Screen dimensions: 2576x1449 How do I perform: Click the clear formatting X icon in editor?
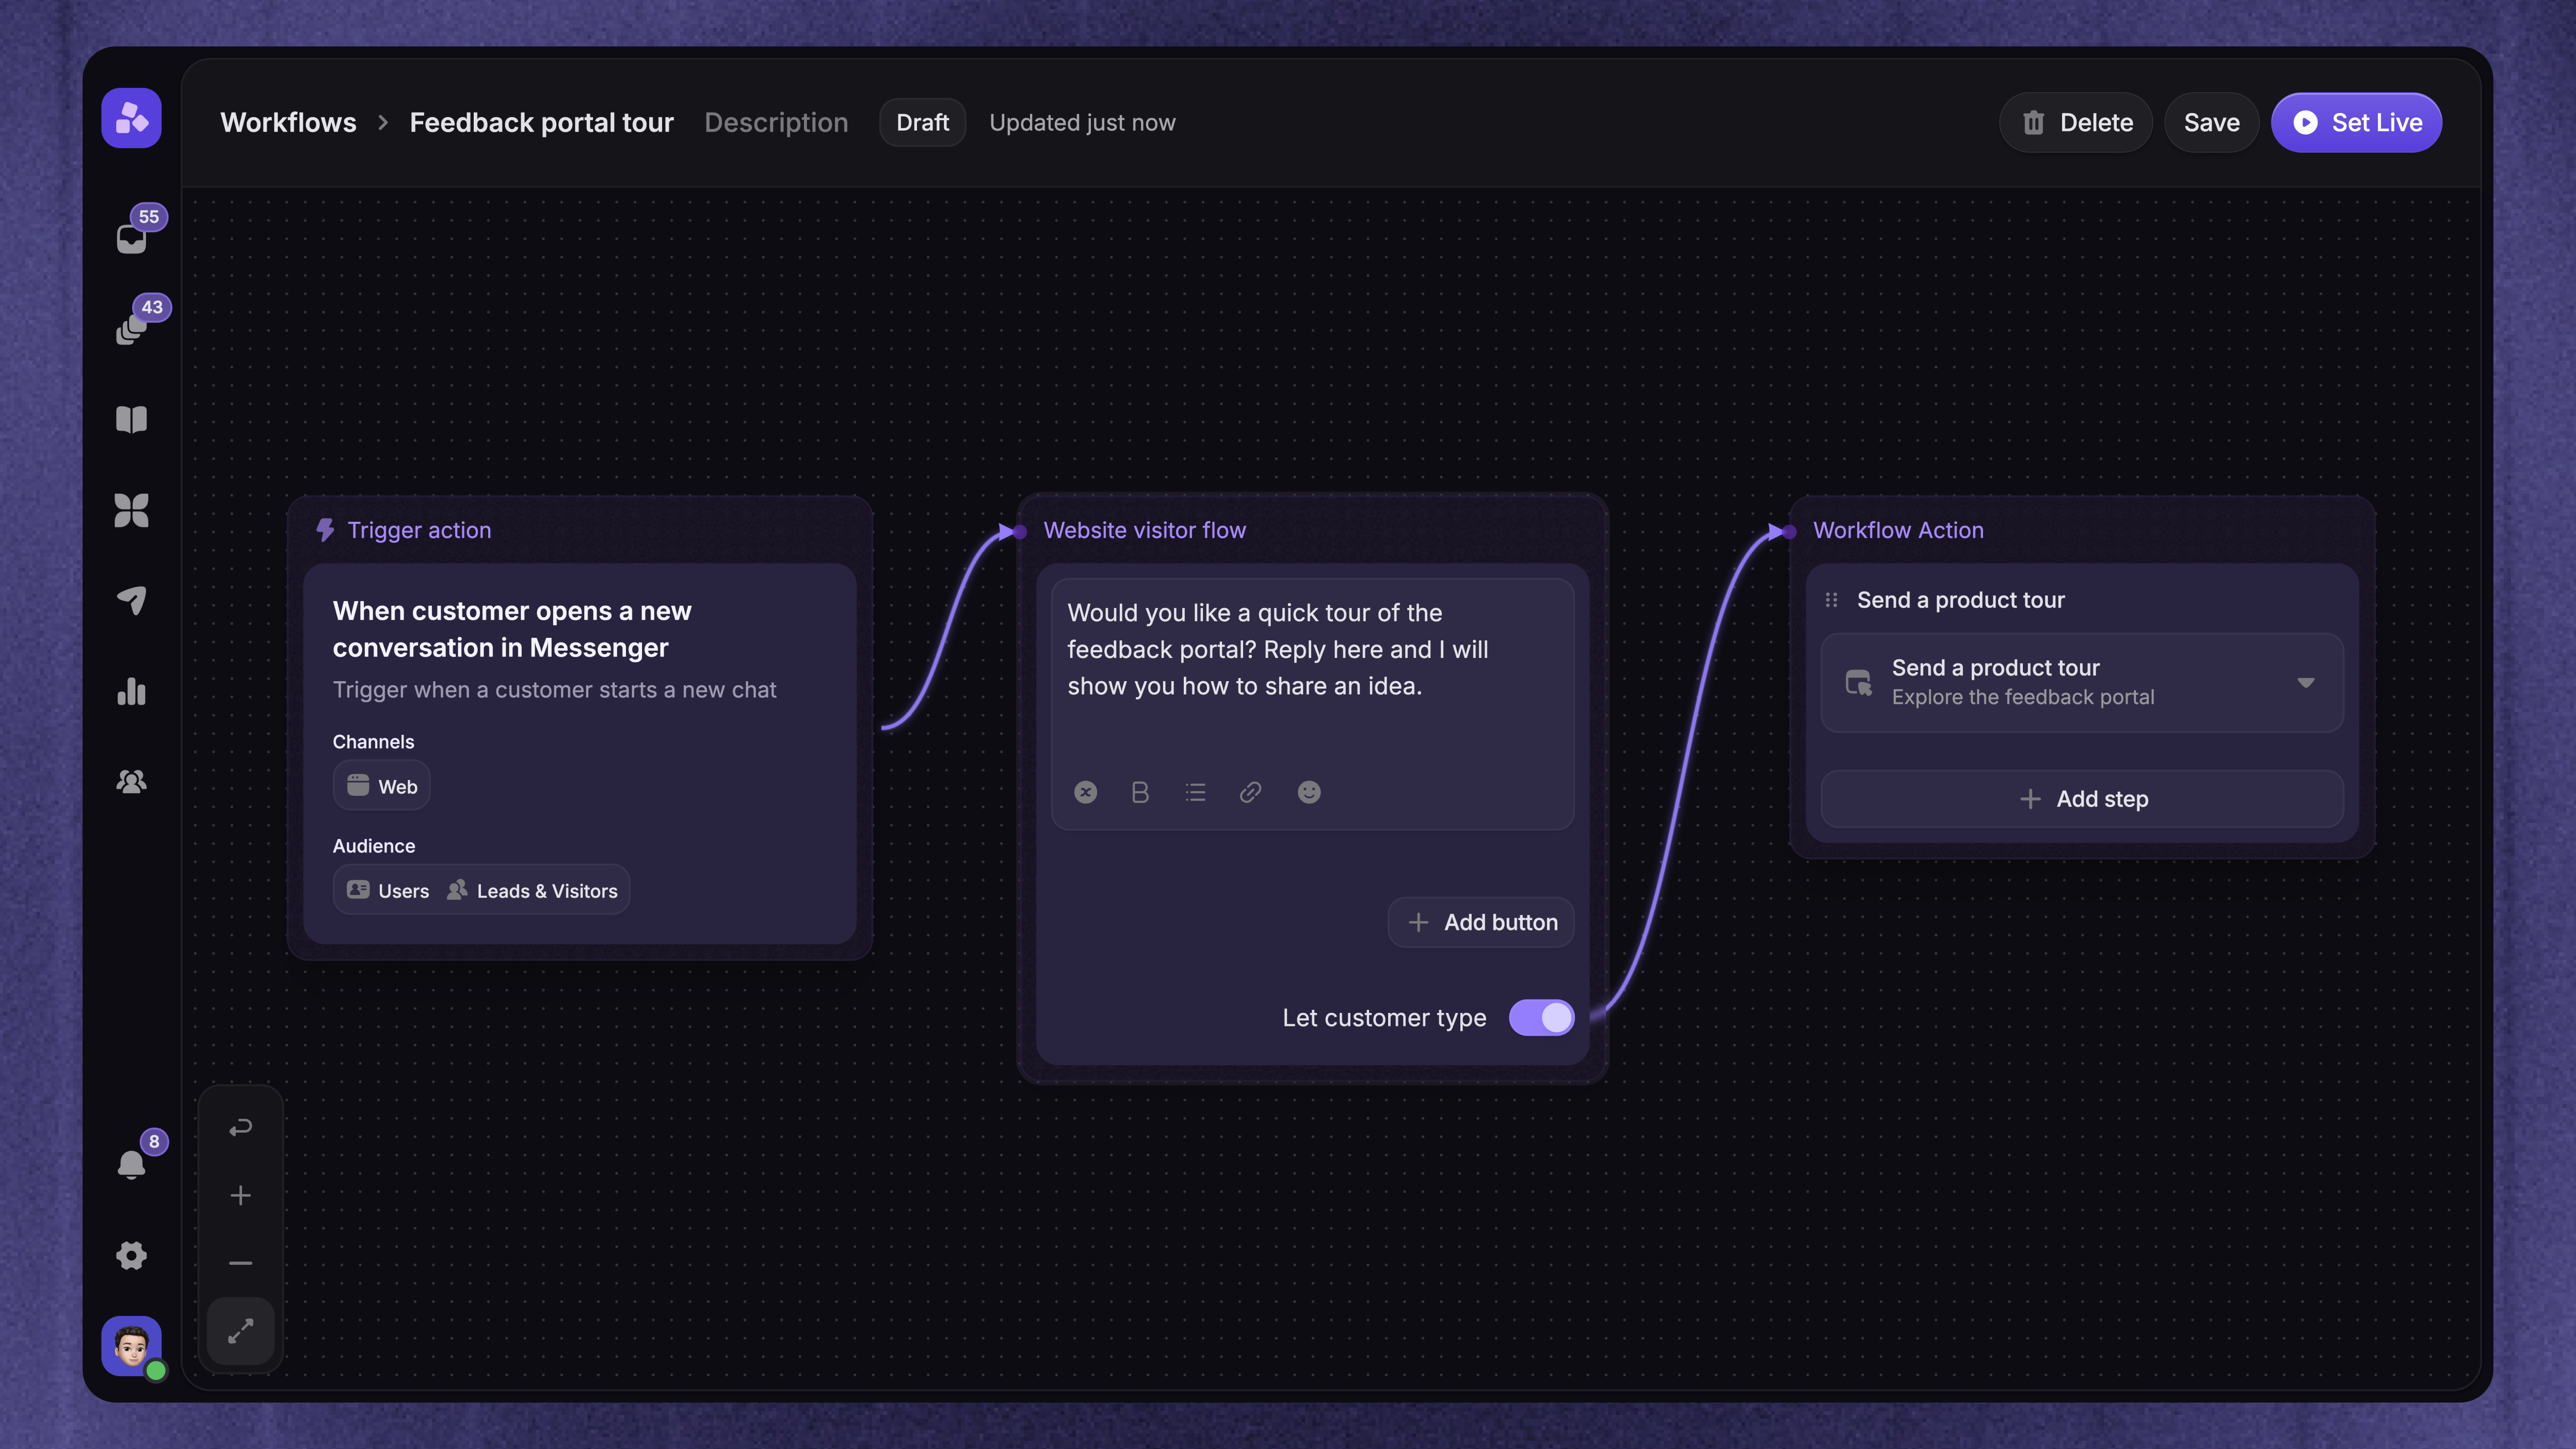click(1085, 792)
